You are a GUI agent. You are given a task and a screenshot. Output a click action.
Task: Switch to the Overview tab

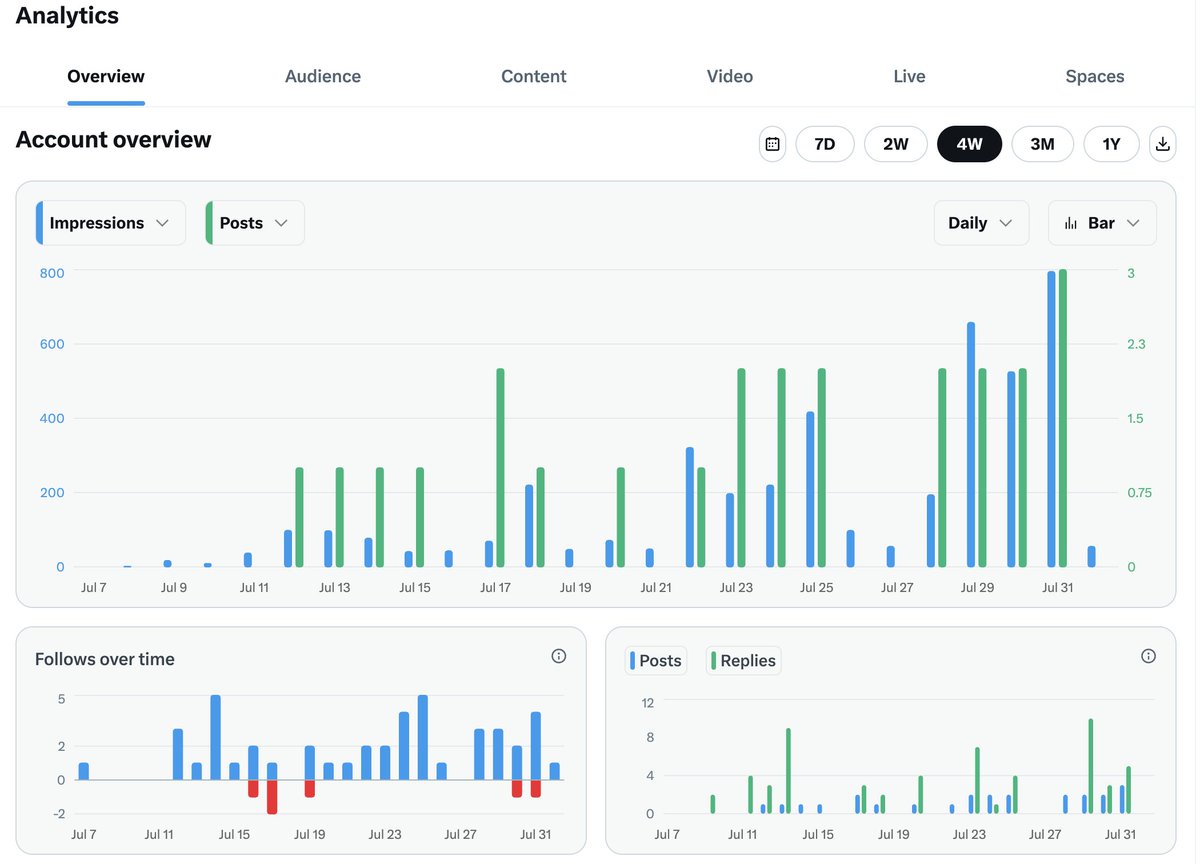[x=106, y=76]
